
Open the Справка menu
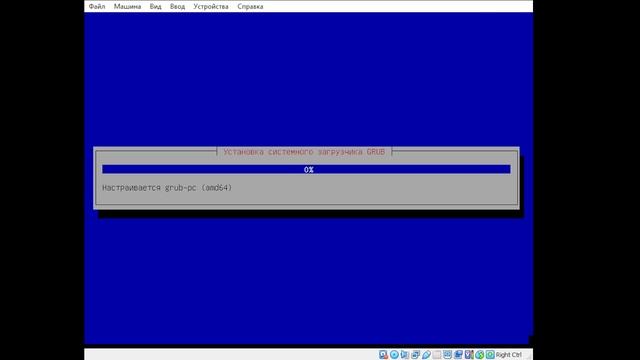pos(250,7)
